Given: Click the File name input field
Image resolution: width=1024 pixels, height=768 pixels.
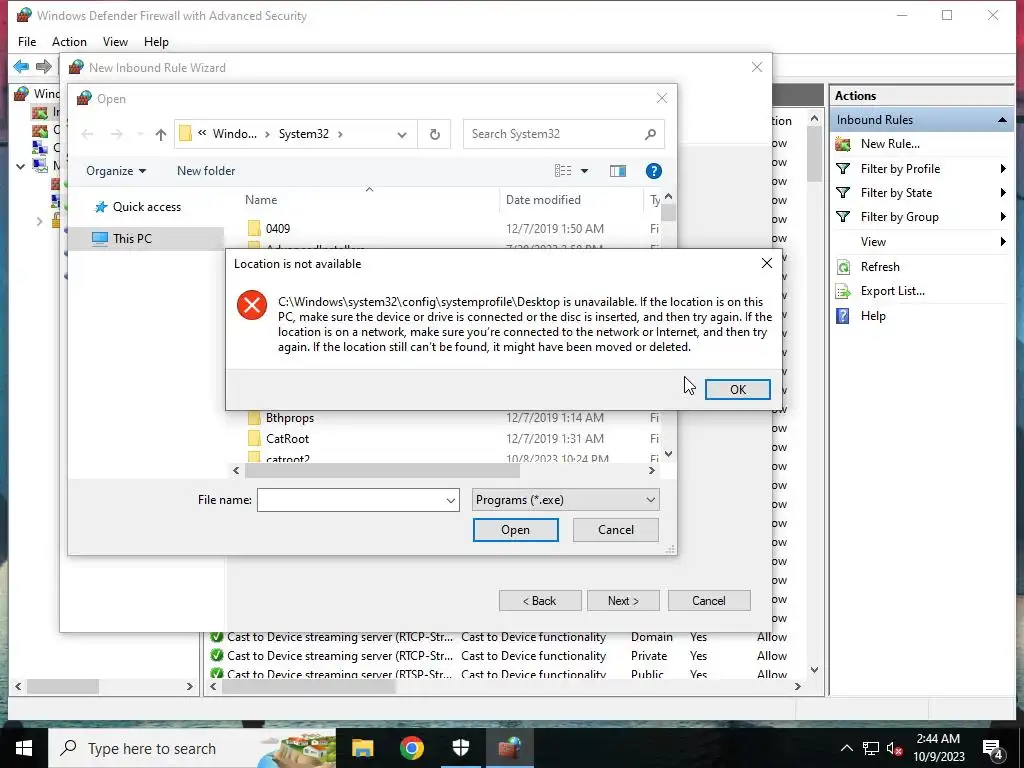Looking at the screenshot, I should pyautogui.click(x=351, y=500).
